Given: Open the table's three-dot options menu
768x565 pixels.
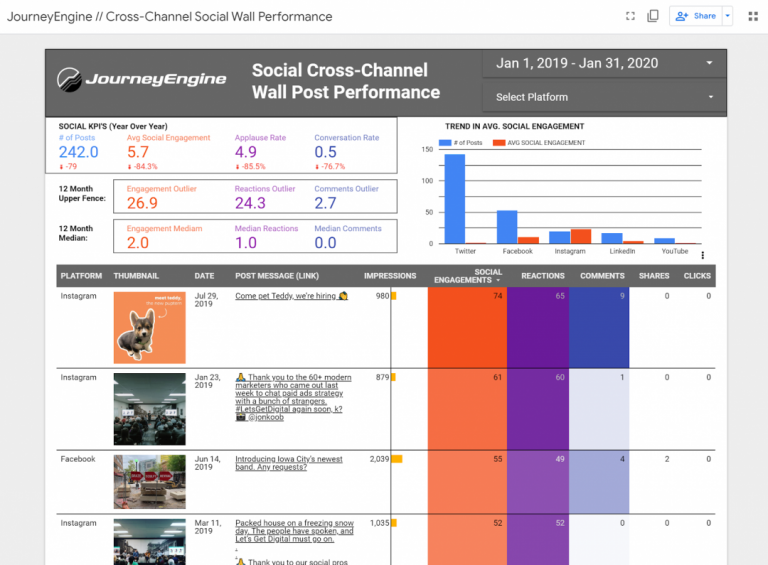Looking at the screenshot, I should coord(703,255).
